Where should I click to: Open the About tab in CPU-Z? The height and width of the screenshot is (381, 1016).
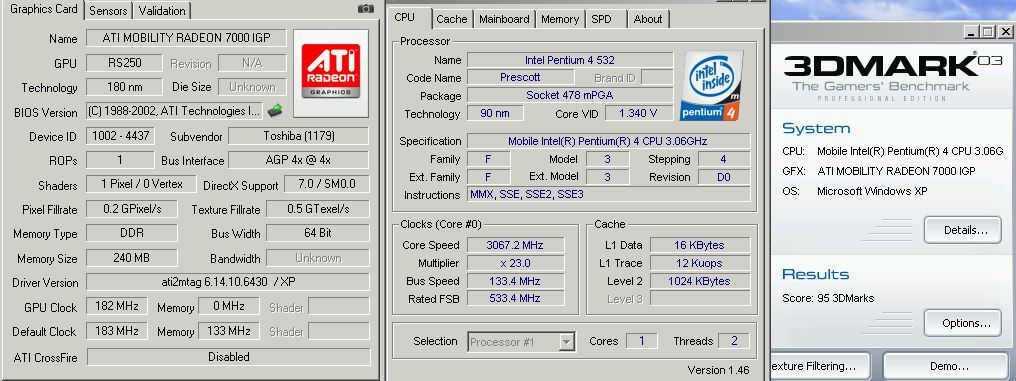648,19
